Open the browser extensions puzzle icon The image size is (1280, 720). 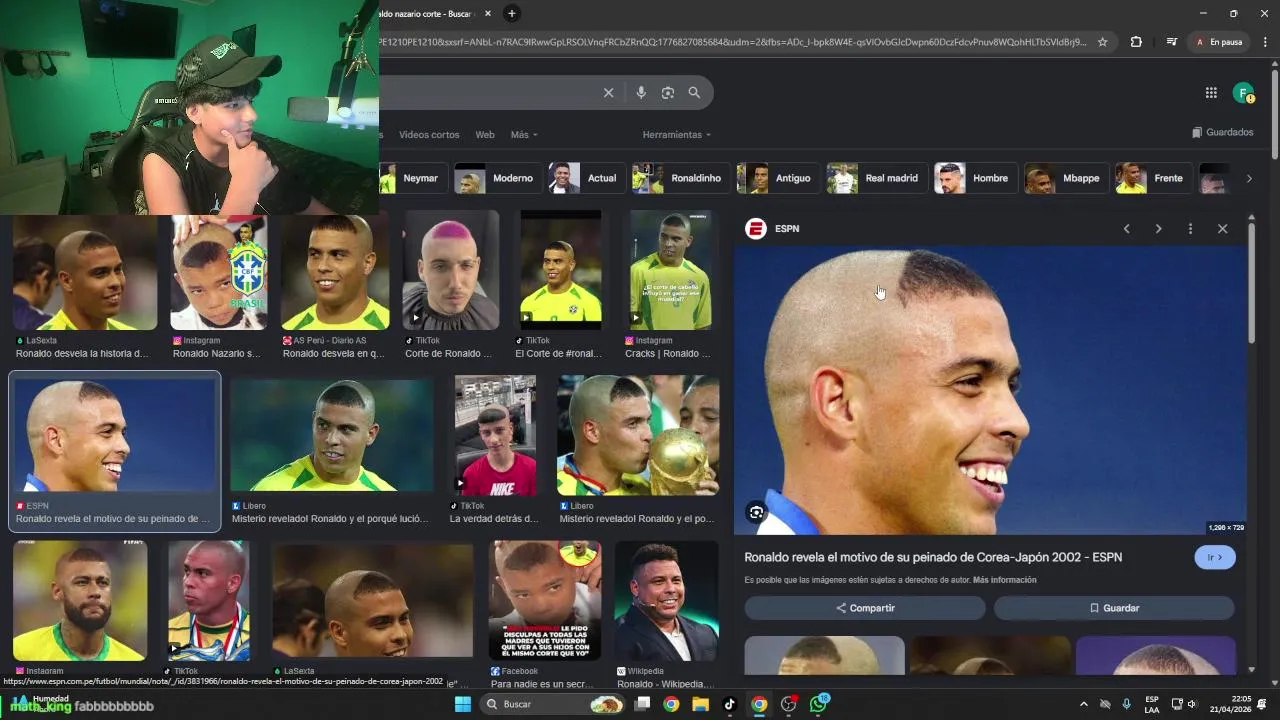(1136, 42)
